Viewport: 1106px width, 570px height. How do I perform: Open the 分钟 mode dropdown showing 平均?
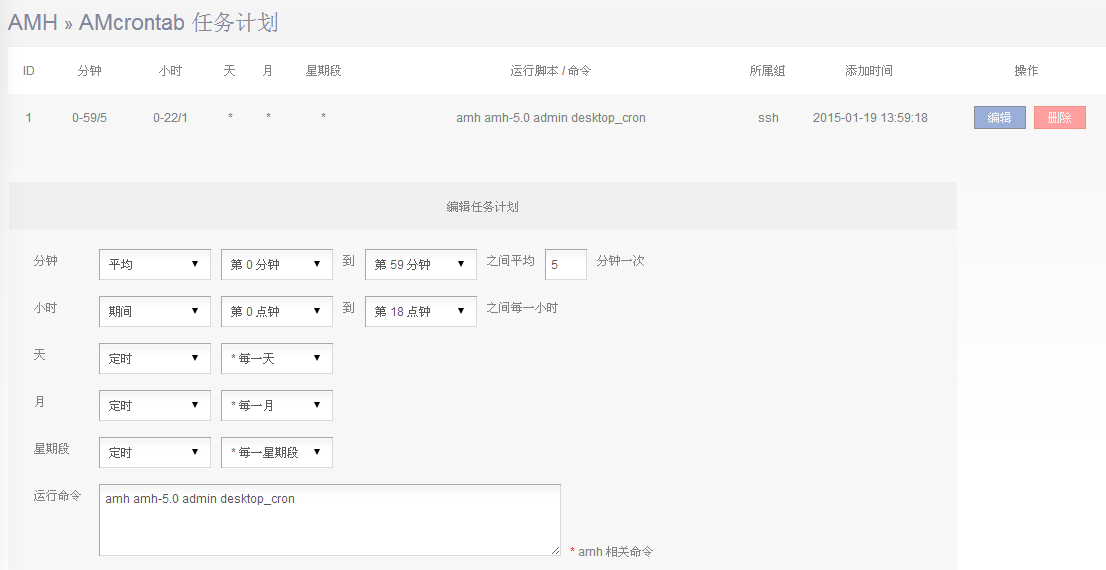[x=155, y=264]
